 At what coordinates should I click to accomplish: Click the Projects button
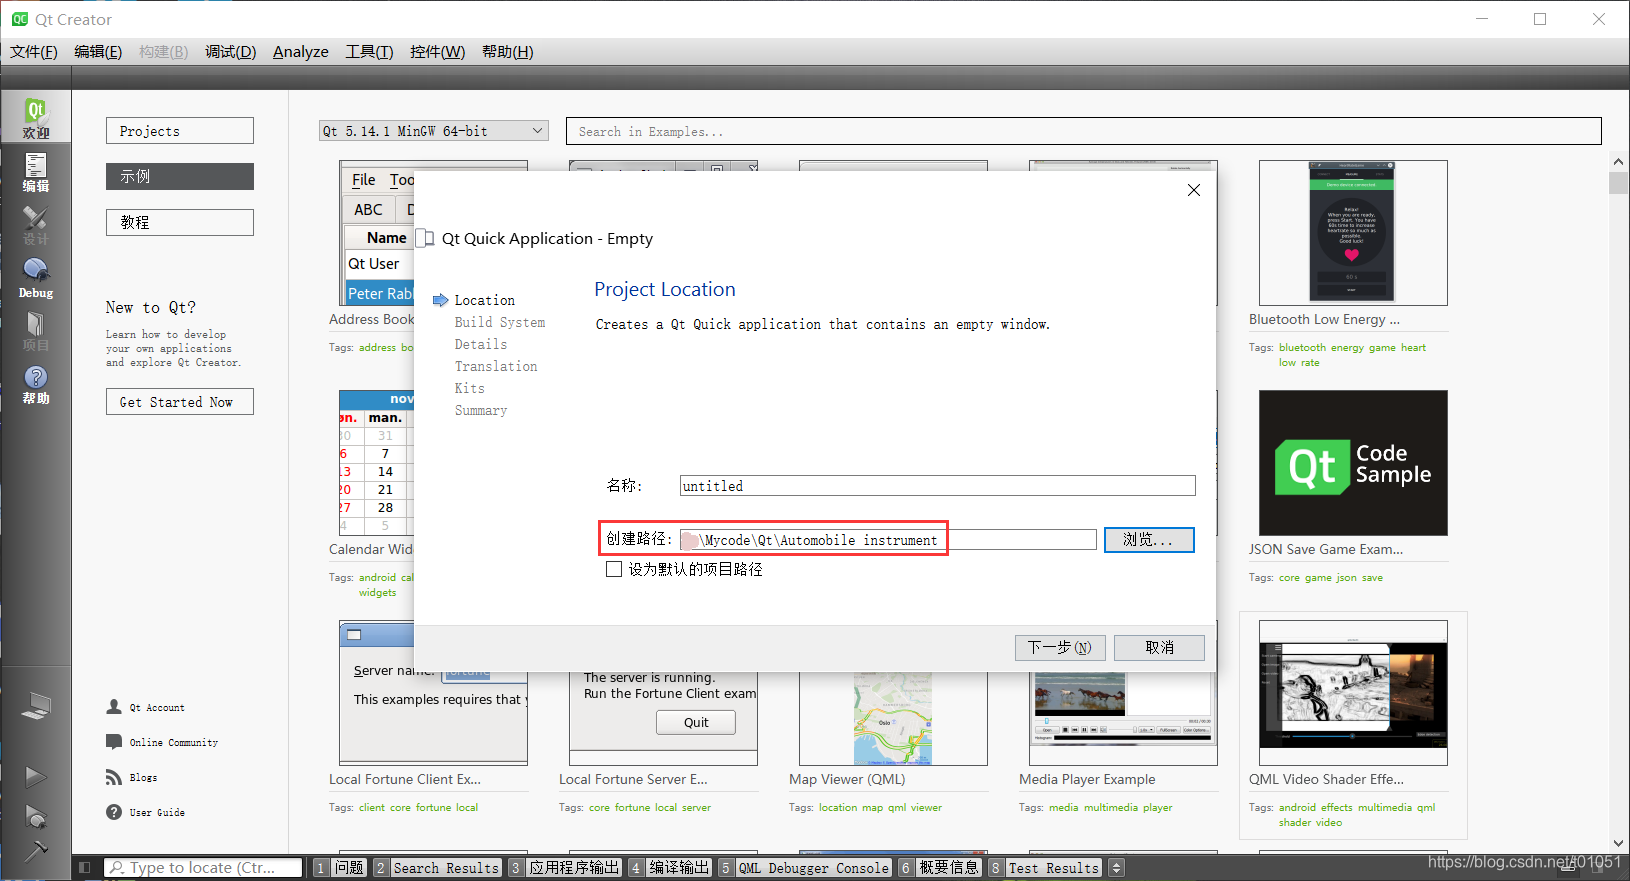coord(180,131)
